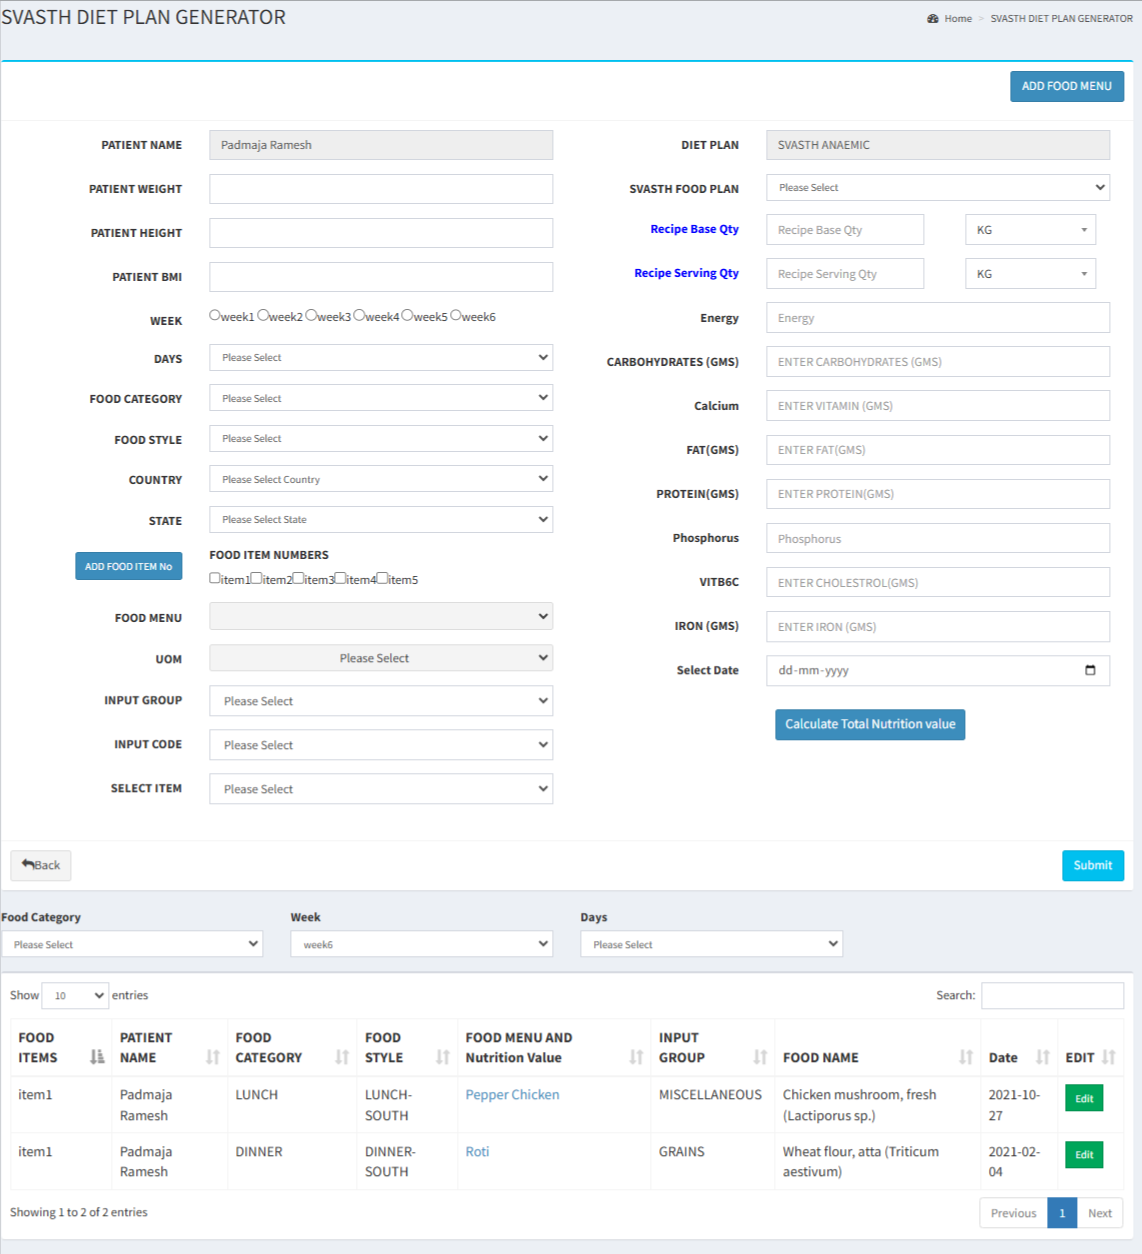1142x1254 pixels.
Task: Open the Food Category filter dropdown below form
Action: pos(132,944)
